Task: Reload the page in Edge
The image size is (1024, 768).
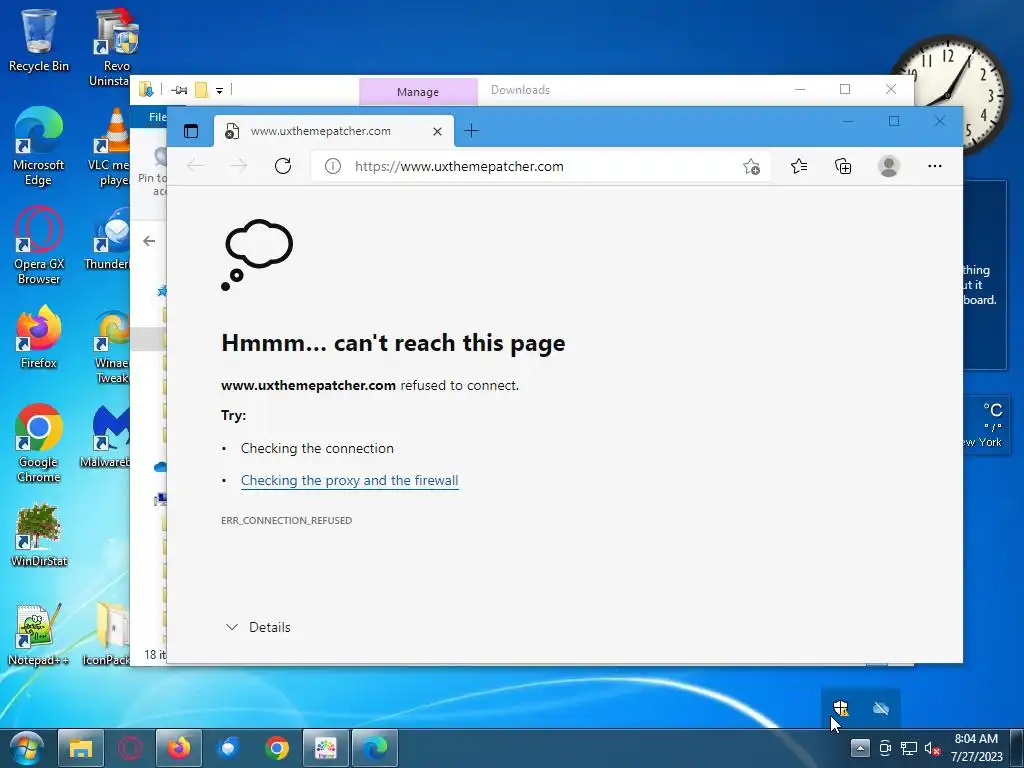Action: click(283, 166)
